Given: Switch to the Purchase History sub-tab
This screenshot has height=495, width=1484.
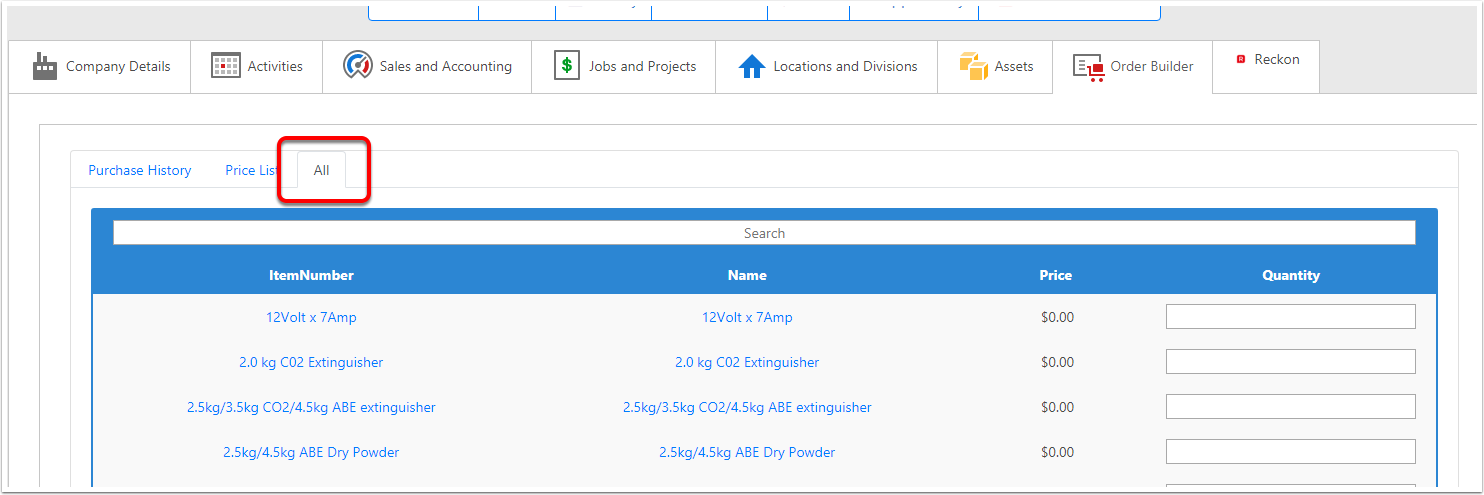Looking at the screenshot, I should pos(140,170).
